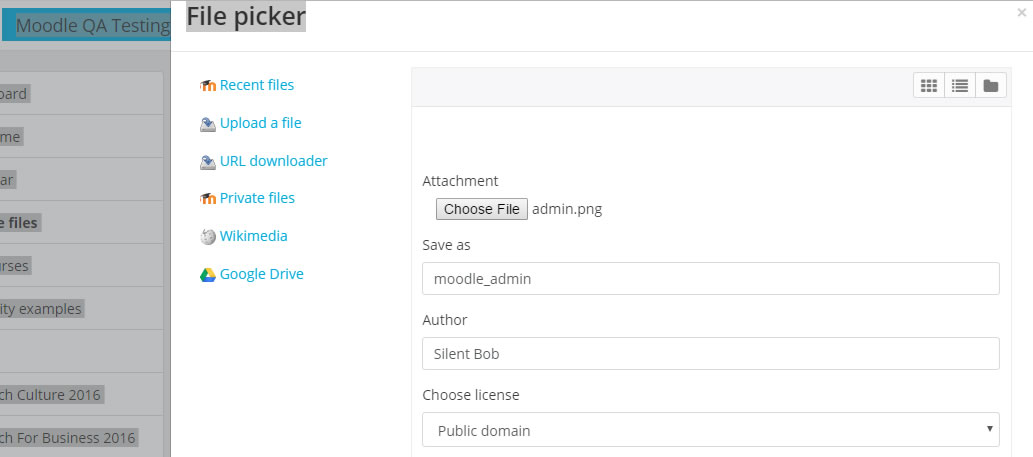
Task: Click the Google Drive icon
Action: (208, 275)
